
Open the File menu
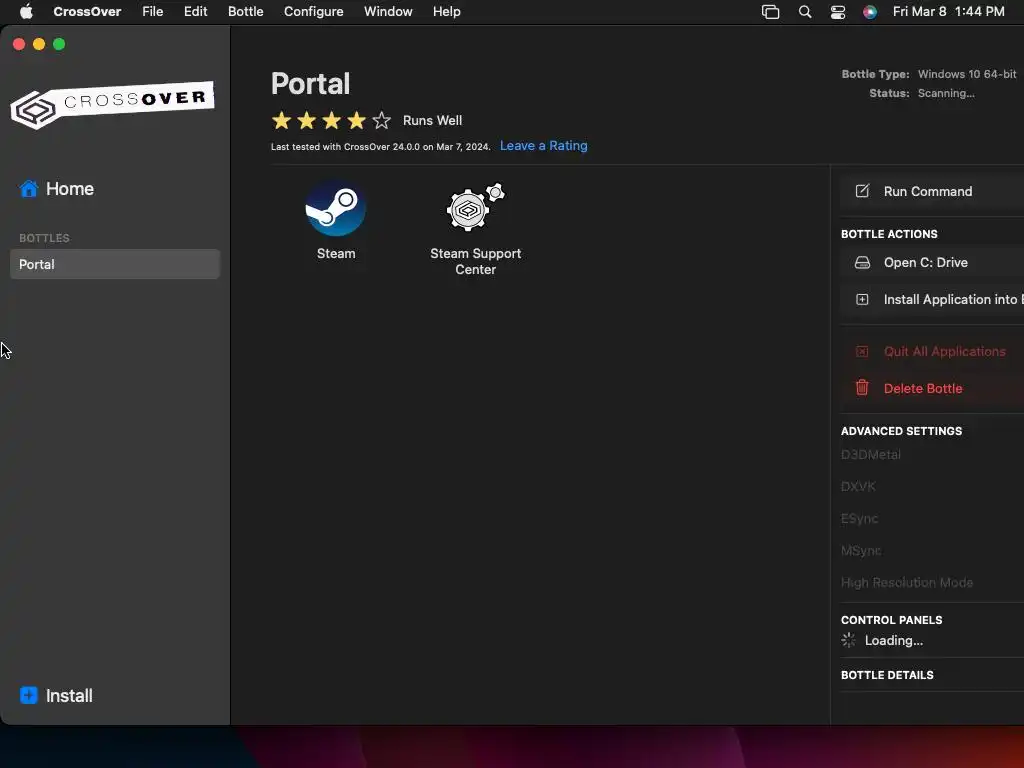point(153,12)
